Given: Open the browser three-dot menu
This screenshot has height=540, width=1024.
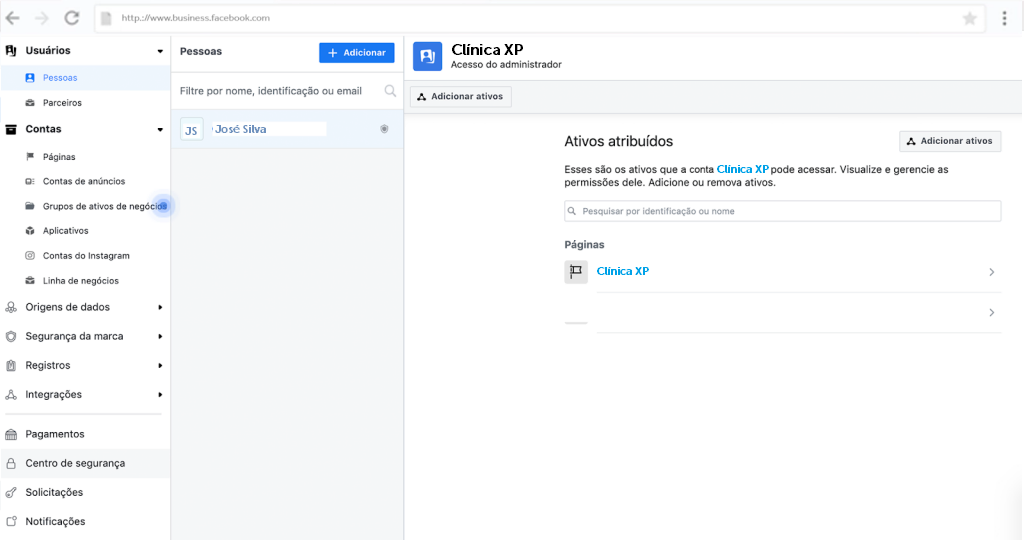Looking at the screenshot, I should pyautogui.click(x=1004, y=18).
